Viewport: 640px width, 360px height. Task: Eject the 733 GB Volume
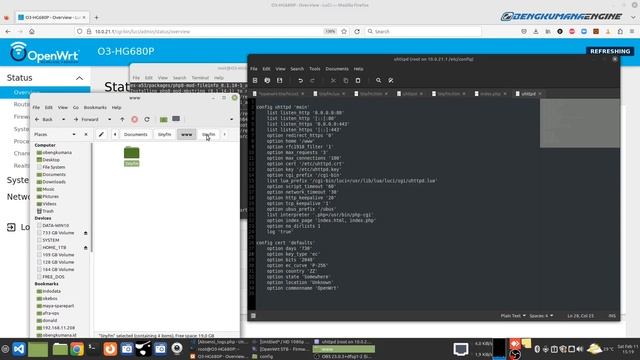(86, 233)
